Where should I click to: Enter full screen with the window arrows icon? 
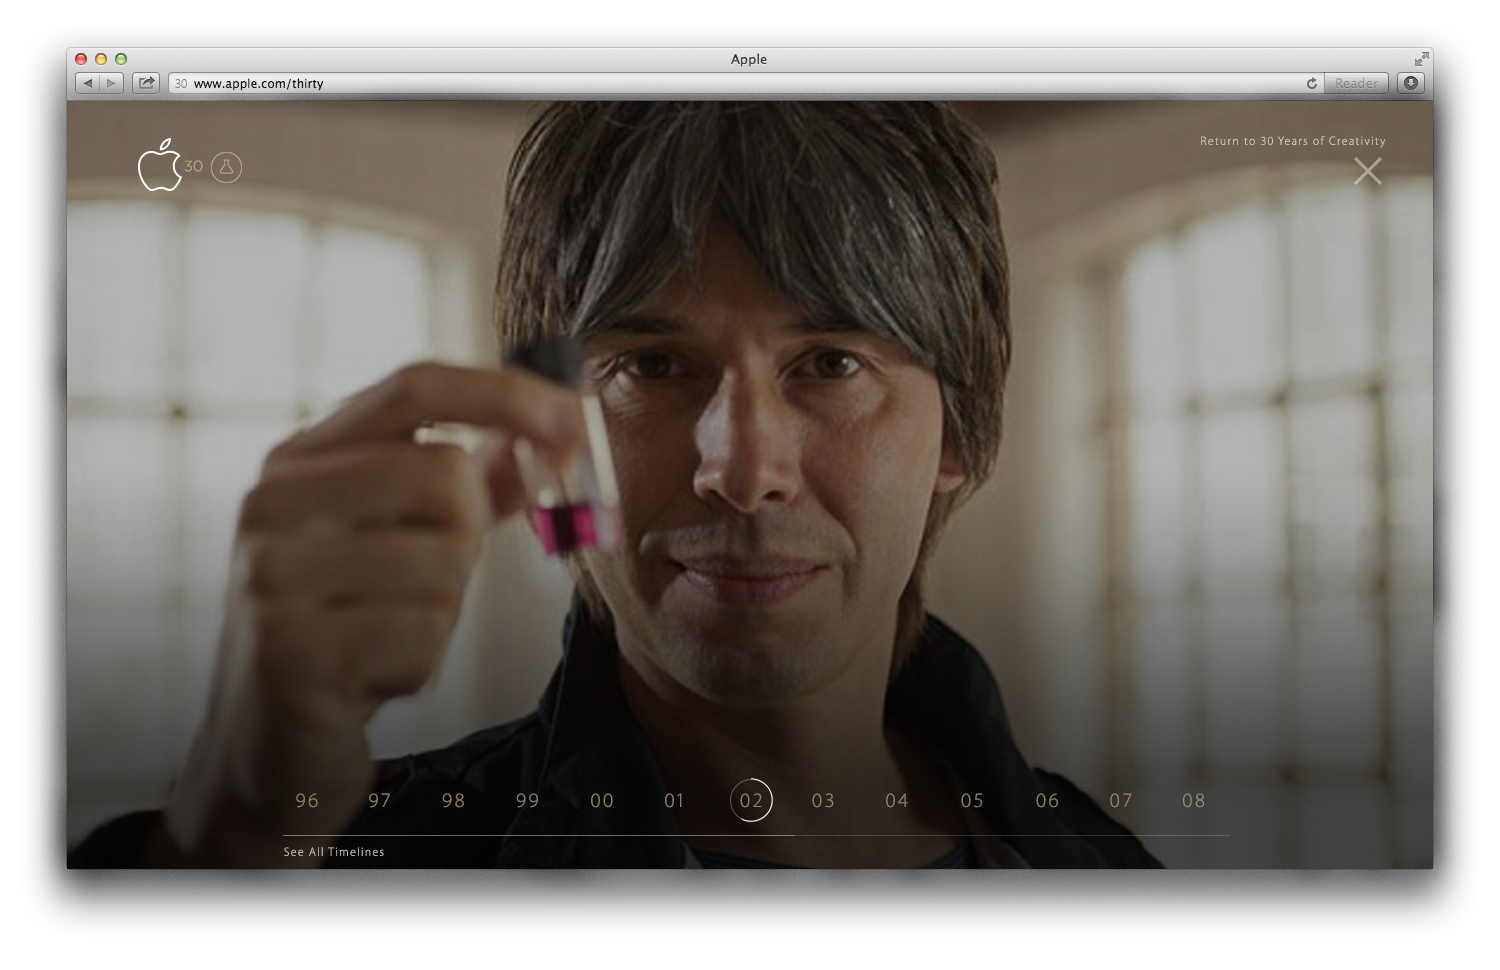[1421, 59]
